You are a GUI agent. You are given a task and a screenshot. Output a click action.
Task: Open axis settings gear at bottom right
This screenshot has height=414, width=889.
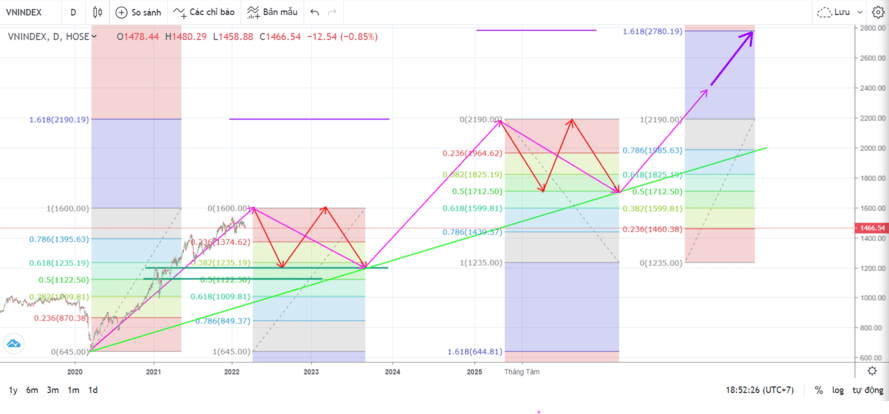tap(870, 370)
